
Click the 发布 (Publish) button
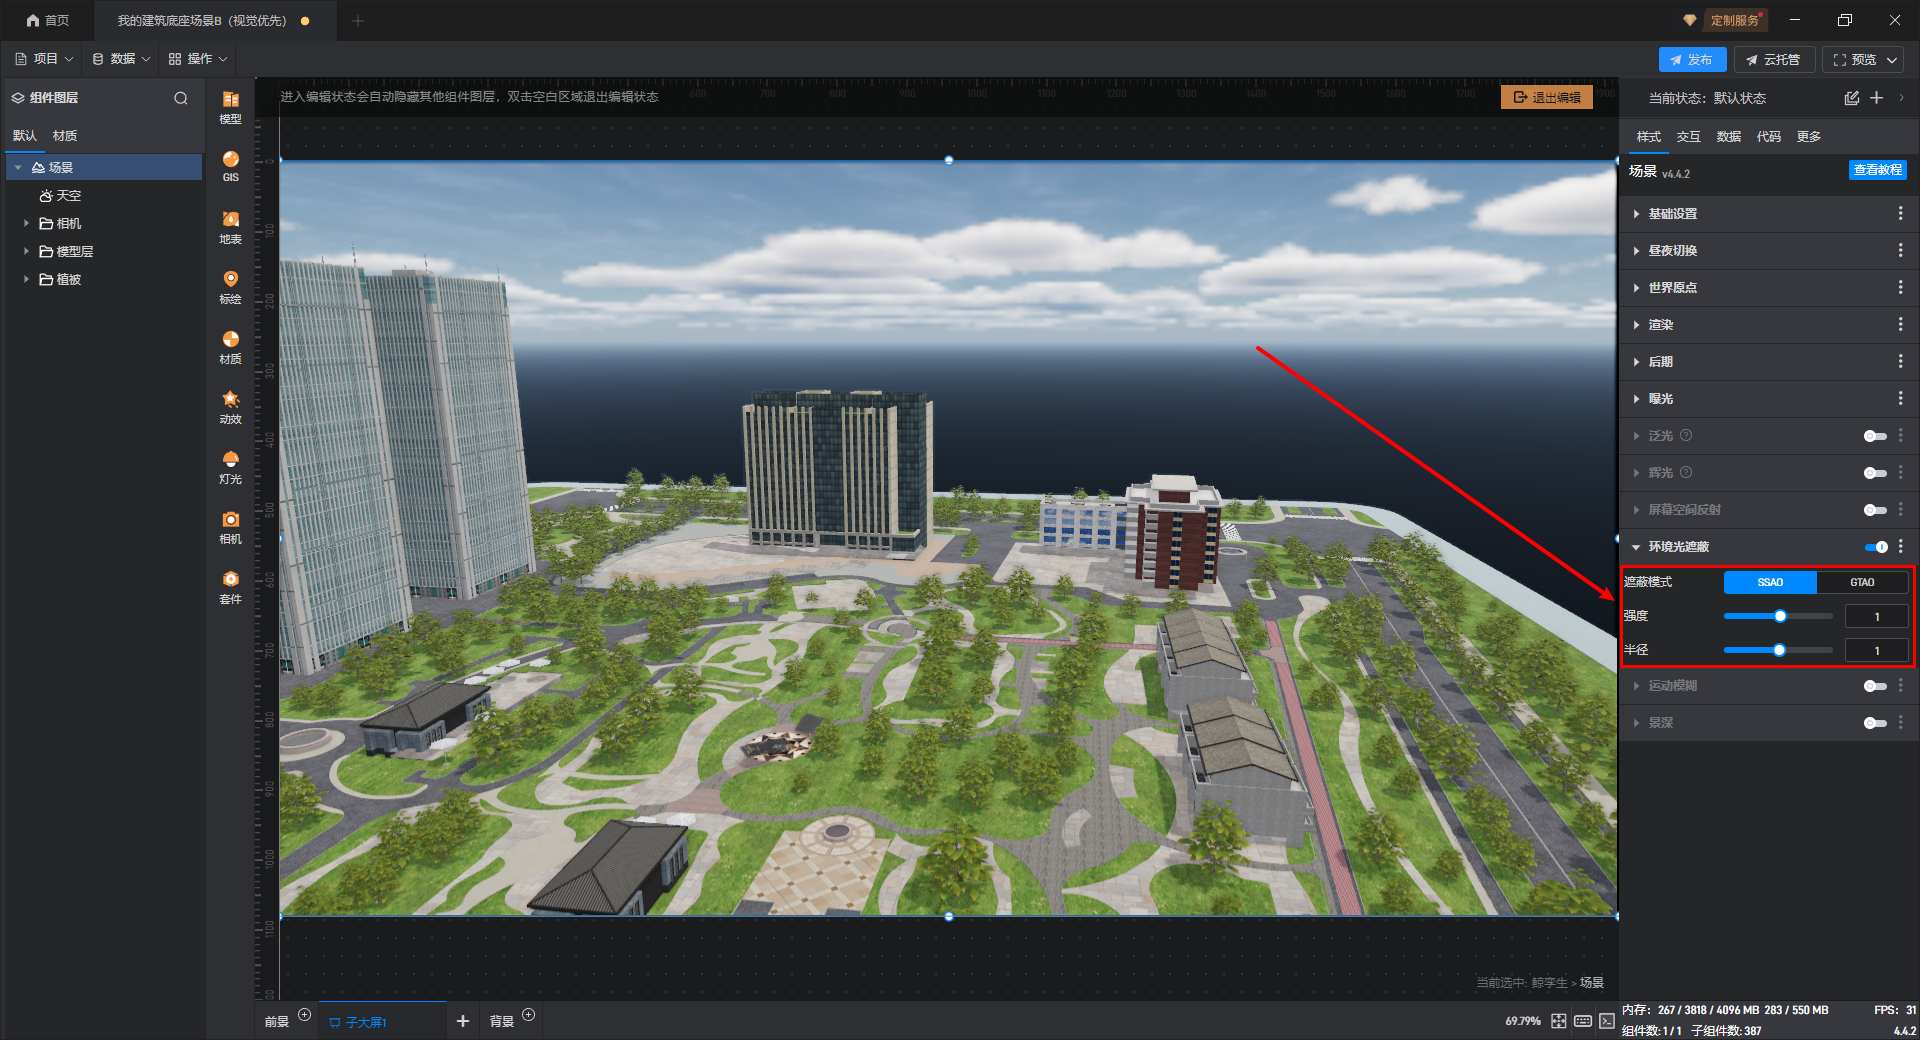click(1692, 60)
